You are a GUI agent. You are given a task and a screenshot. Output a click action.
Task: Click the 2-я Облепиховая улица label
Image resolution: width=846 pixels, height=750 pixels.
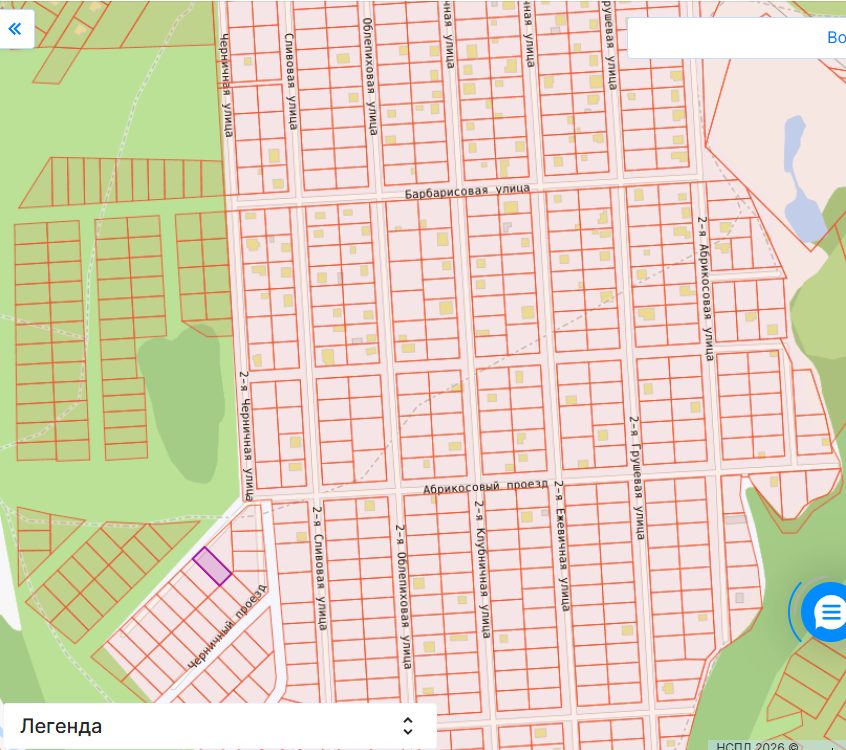point(403,597)
